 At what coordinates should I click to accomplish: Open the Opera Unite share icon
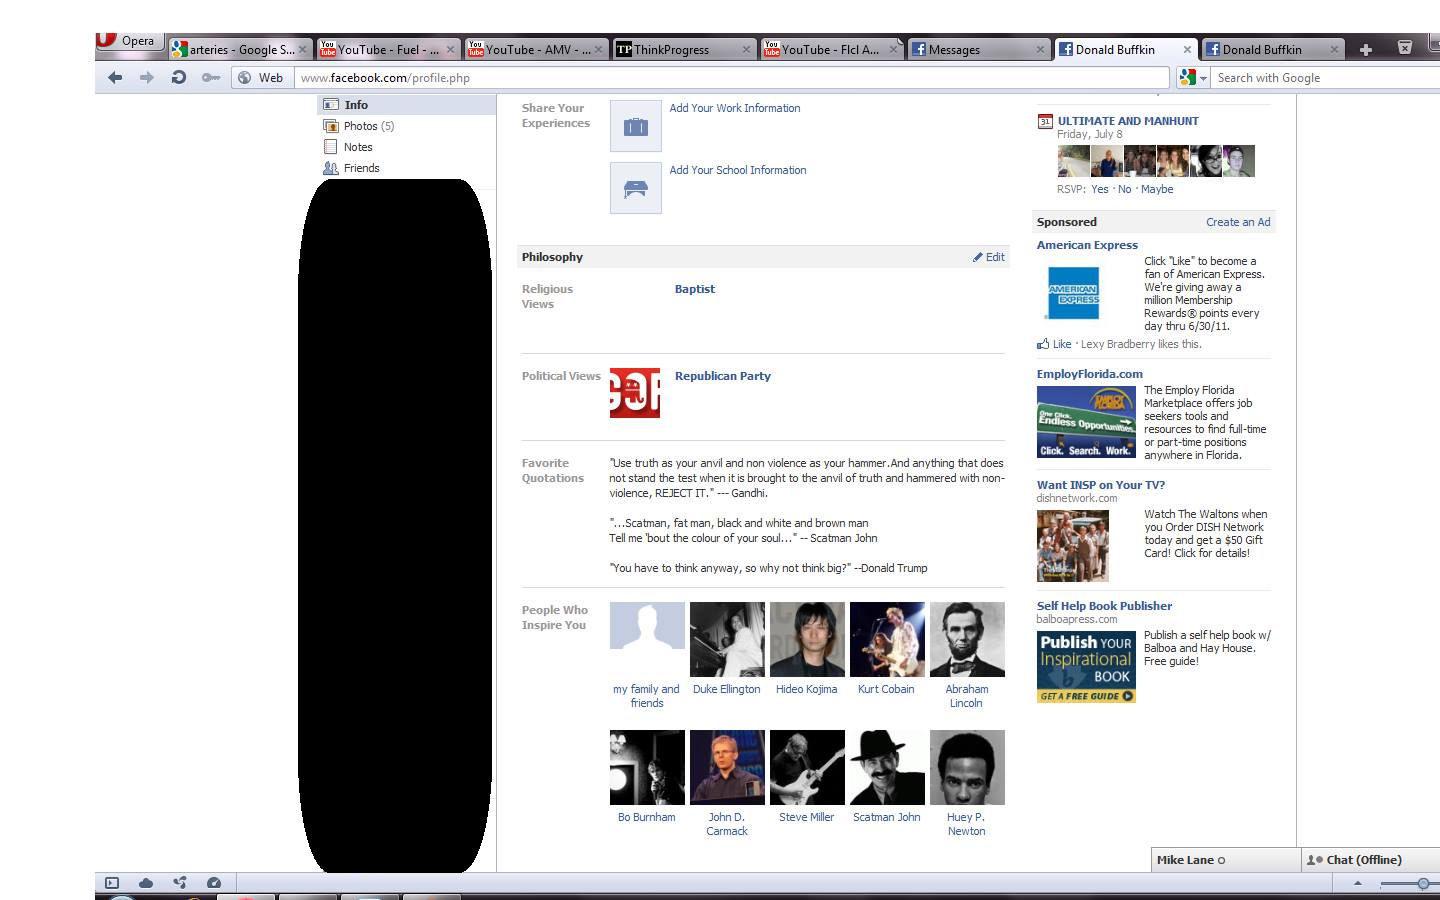(180, 883)
